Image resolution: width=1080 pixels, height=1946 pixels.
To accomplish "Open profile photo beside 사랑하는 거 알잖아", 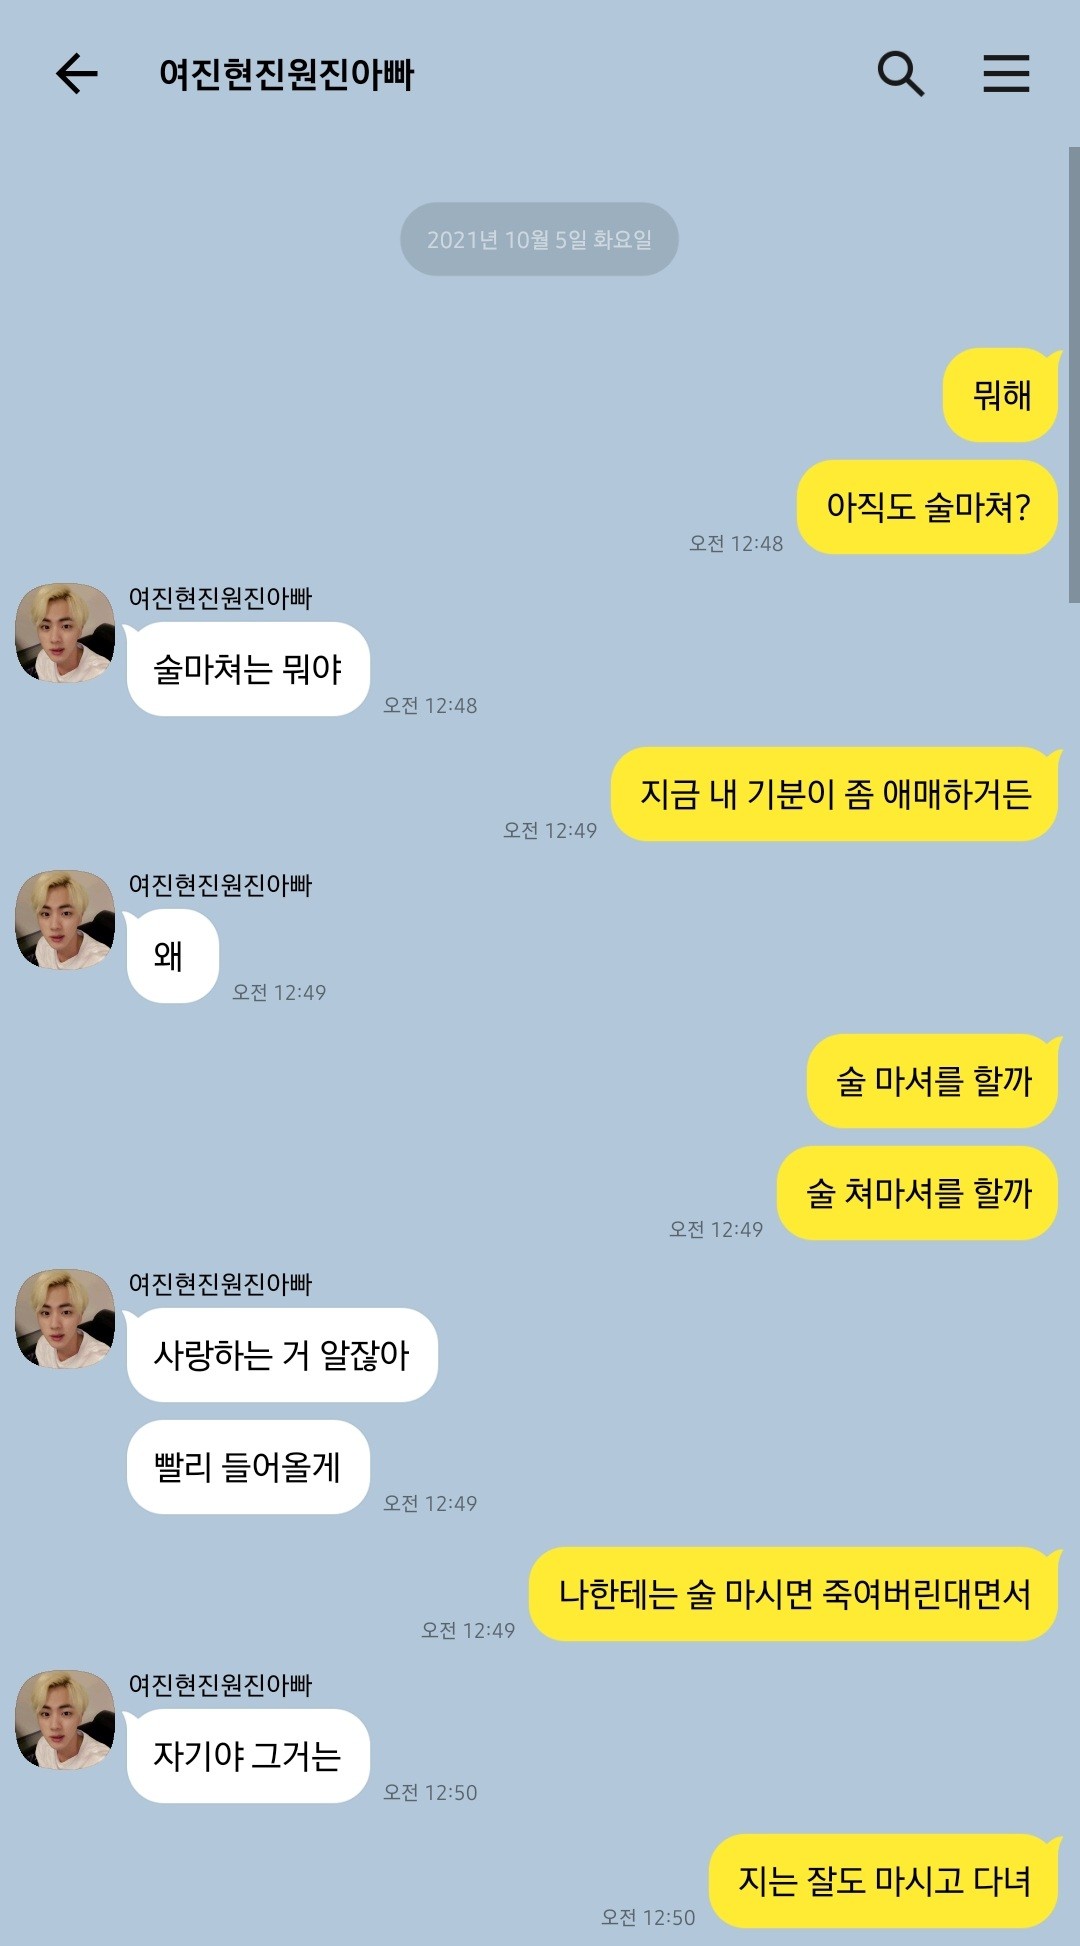I will pos(65,1319).
